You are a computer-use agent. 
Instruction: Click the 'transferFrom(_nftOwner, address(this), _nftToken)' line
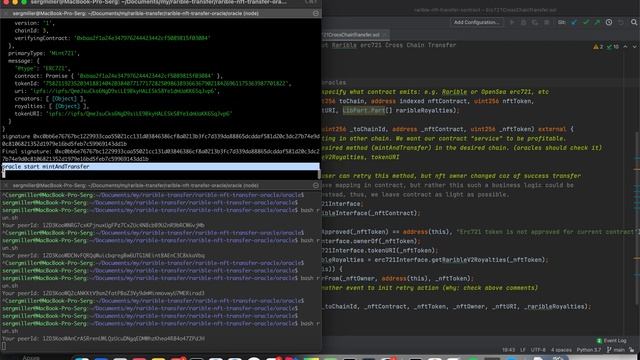(397, 278)
